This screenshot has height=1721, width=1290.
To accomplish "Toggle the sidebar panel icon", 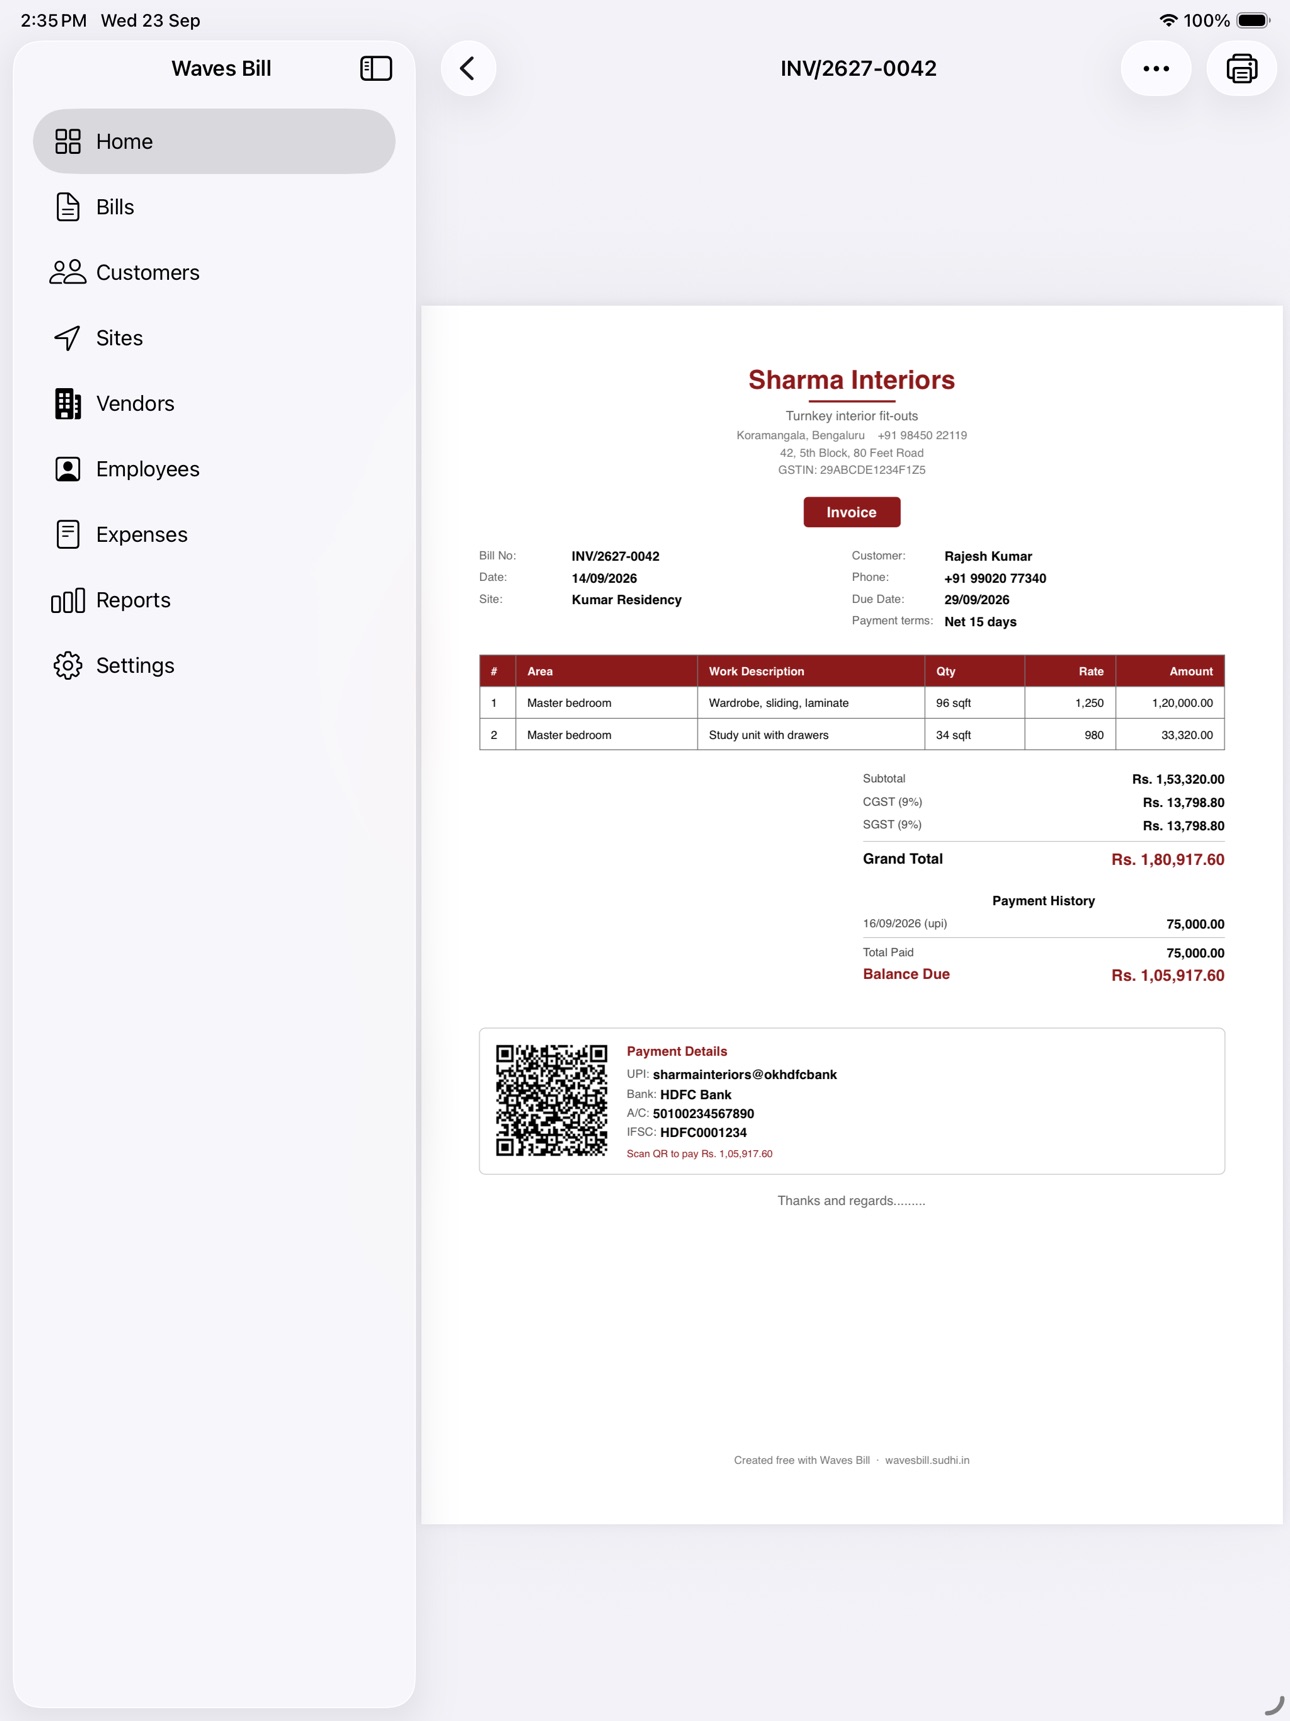I will [376, 68].
